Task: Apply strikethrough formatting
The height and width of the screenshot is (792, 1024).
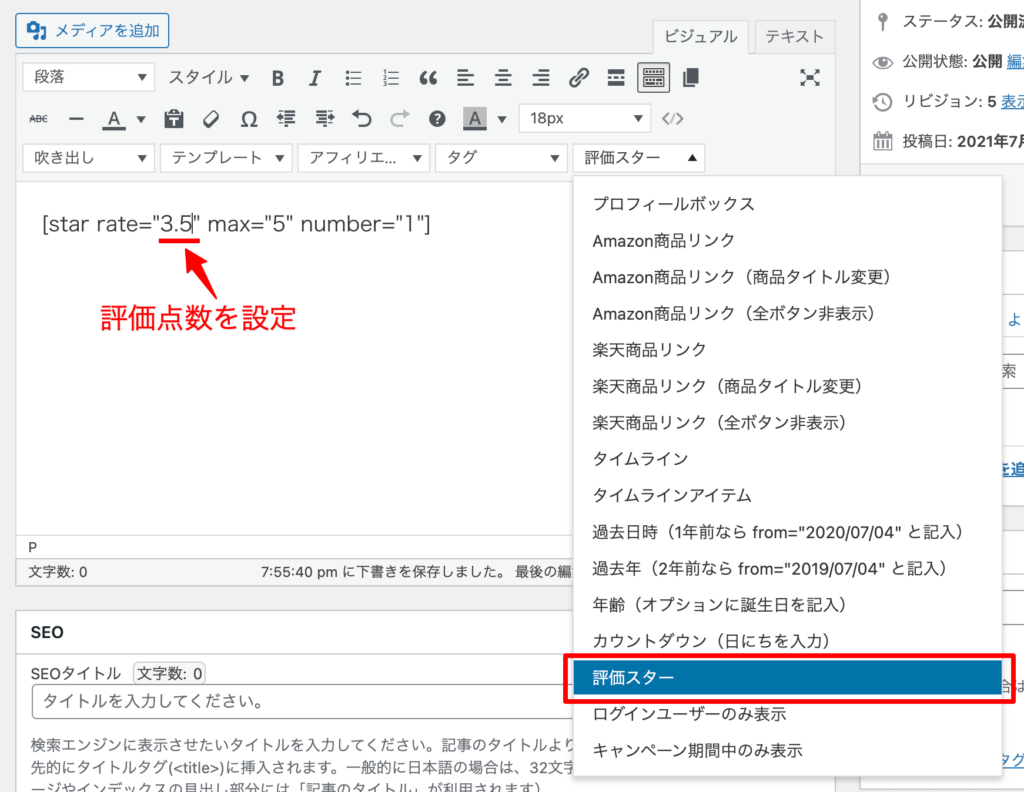Action: pyautogui.click(x=39, y=119)
